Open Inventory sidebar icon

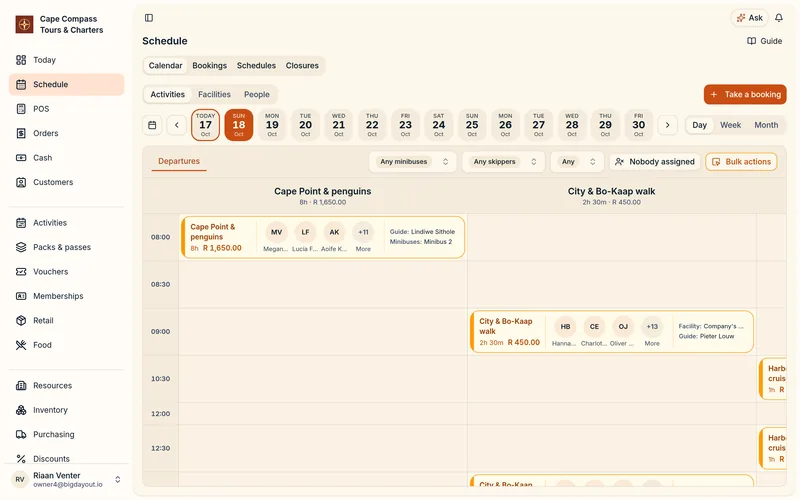point(21,410)
